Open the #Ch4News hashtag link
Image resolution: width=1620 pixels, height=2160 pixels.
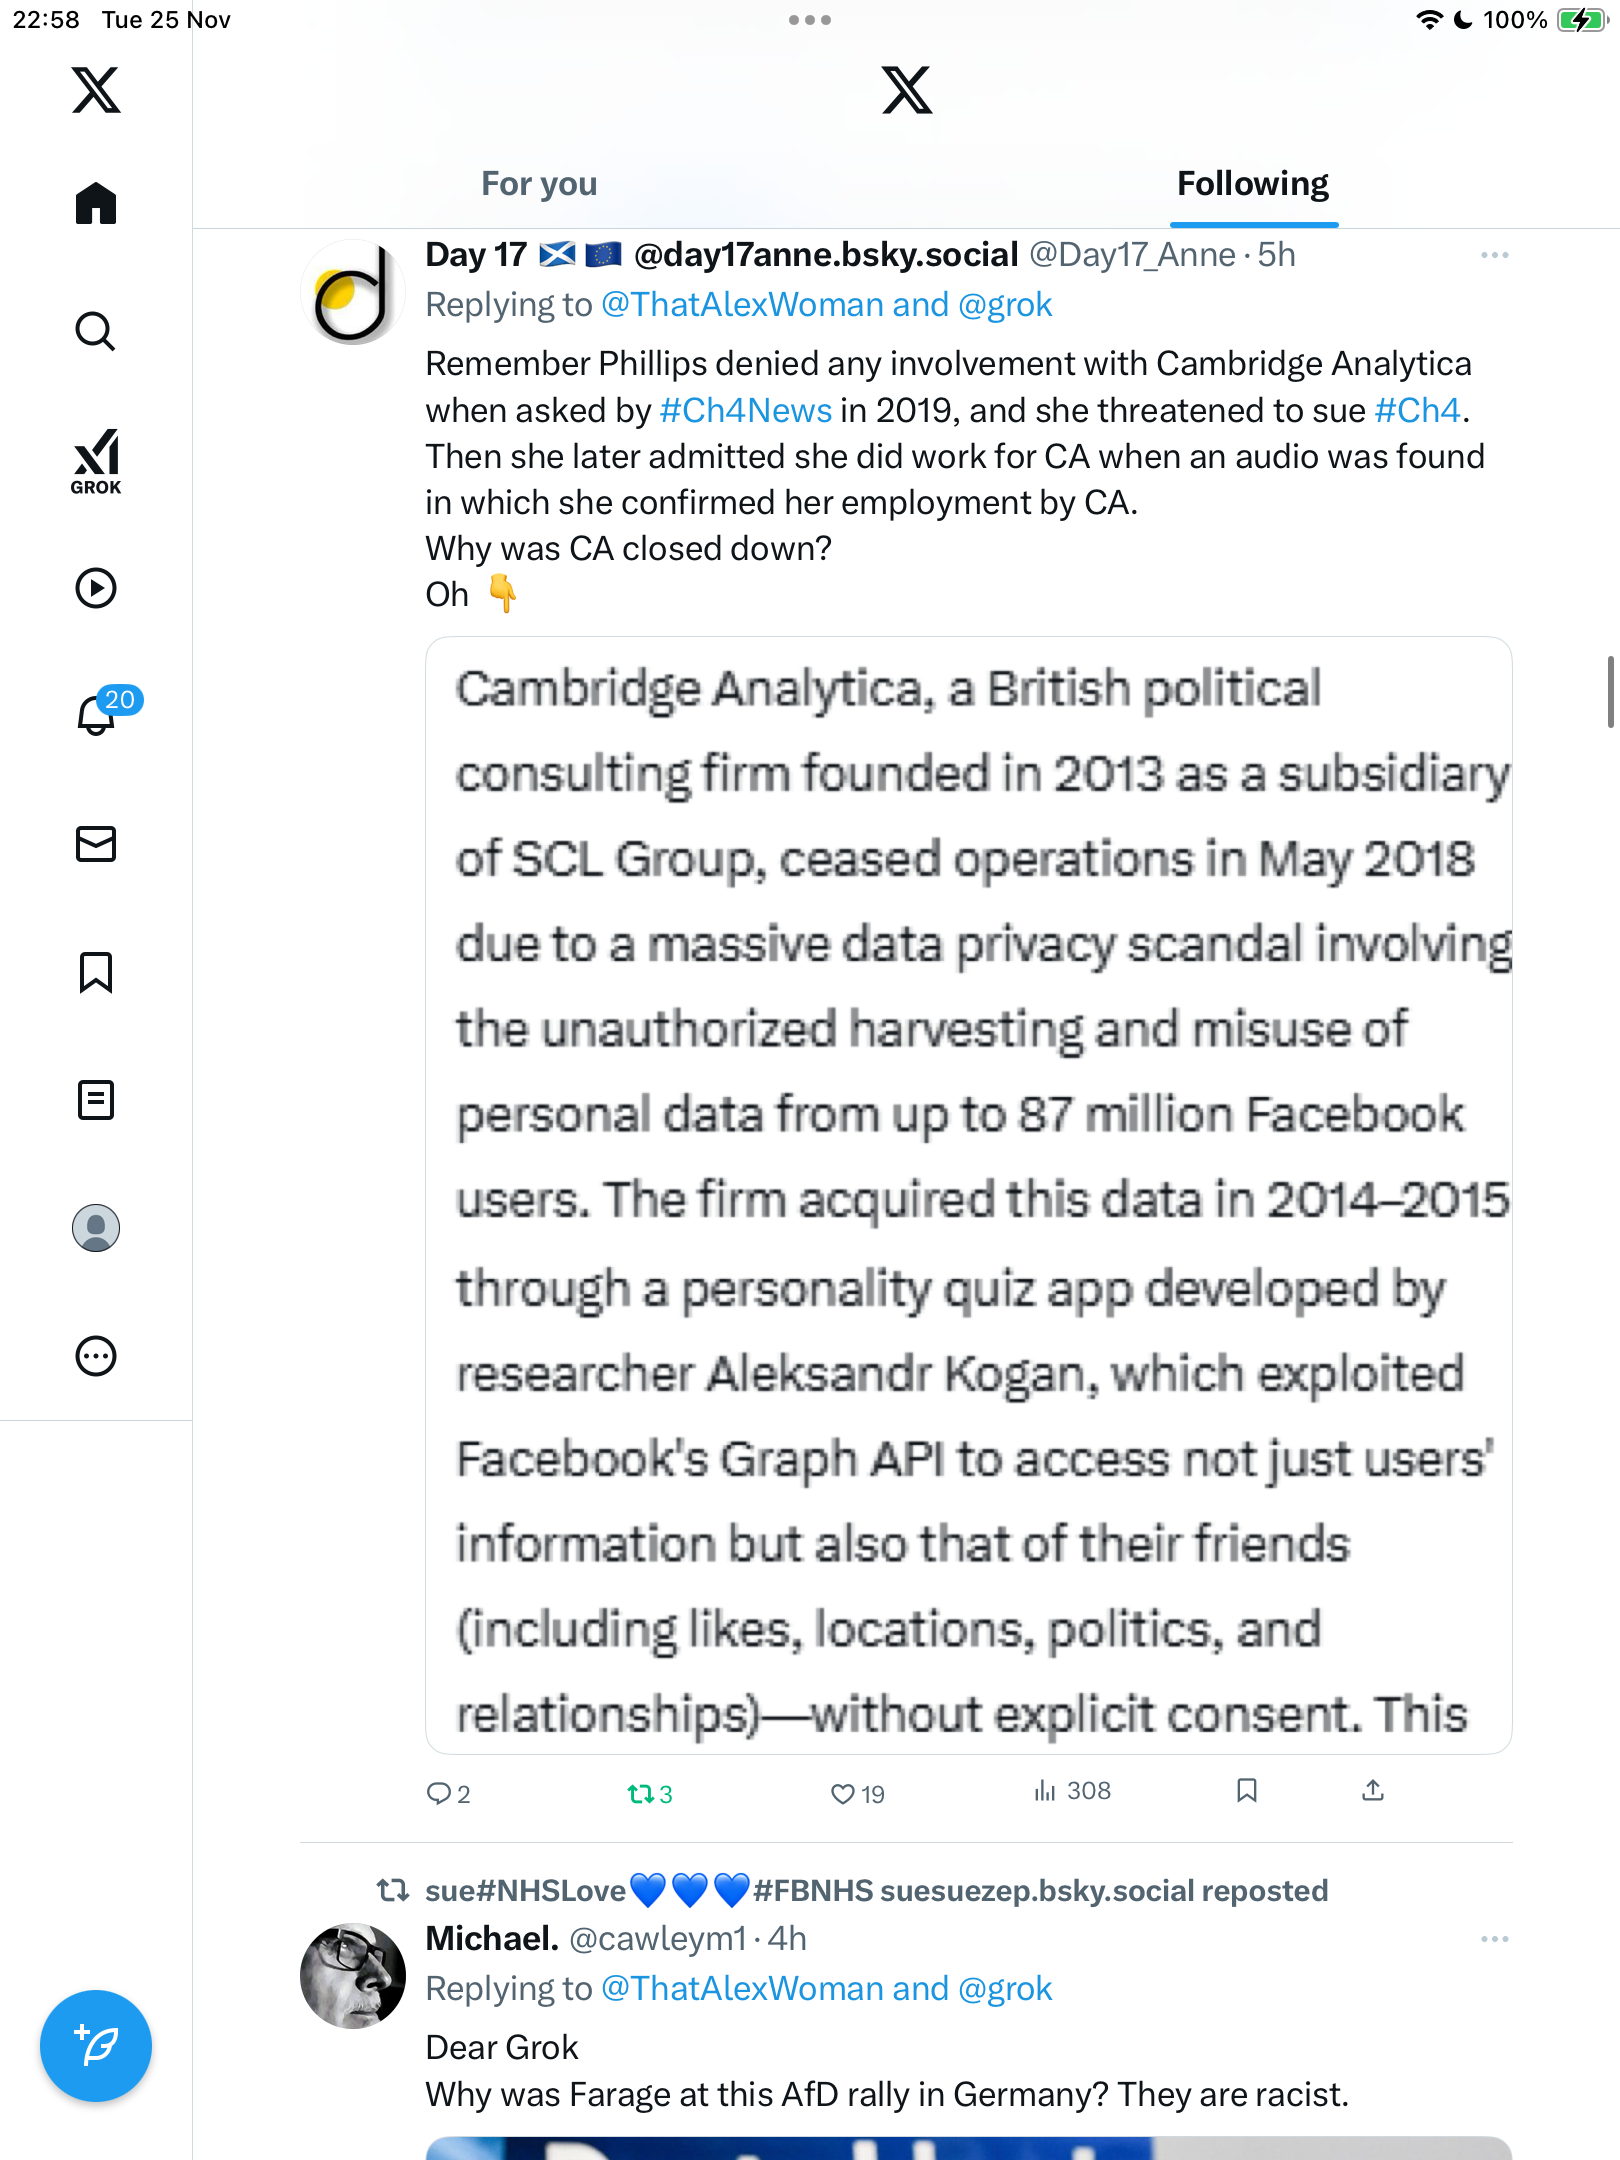point(745,410)
